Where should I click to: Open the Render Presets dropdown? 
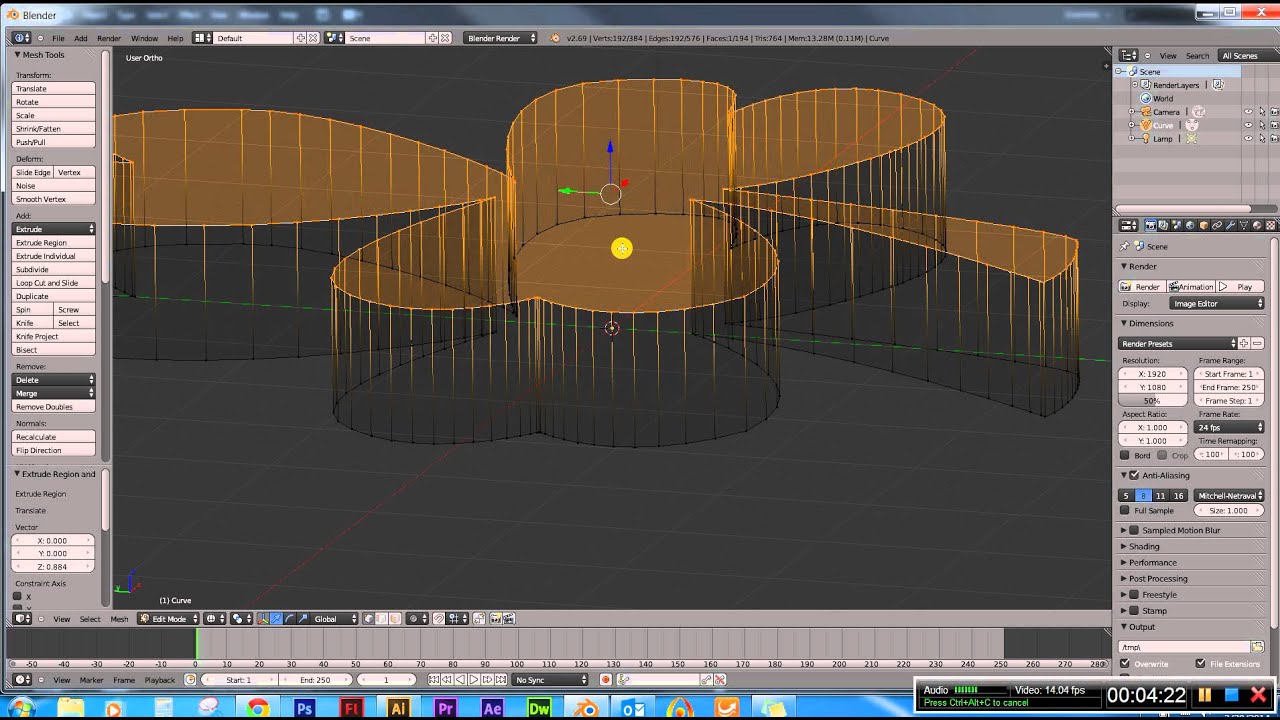click(x=1177, y=343)
